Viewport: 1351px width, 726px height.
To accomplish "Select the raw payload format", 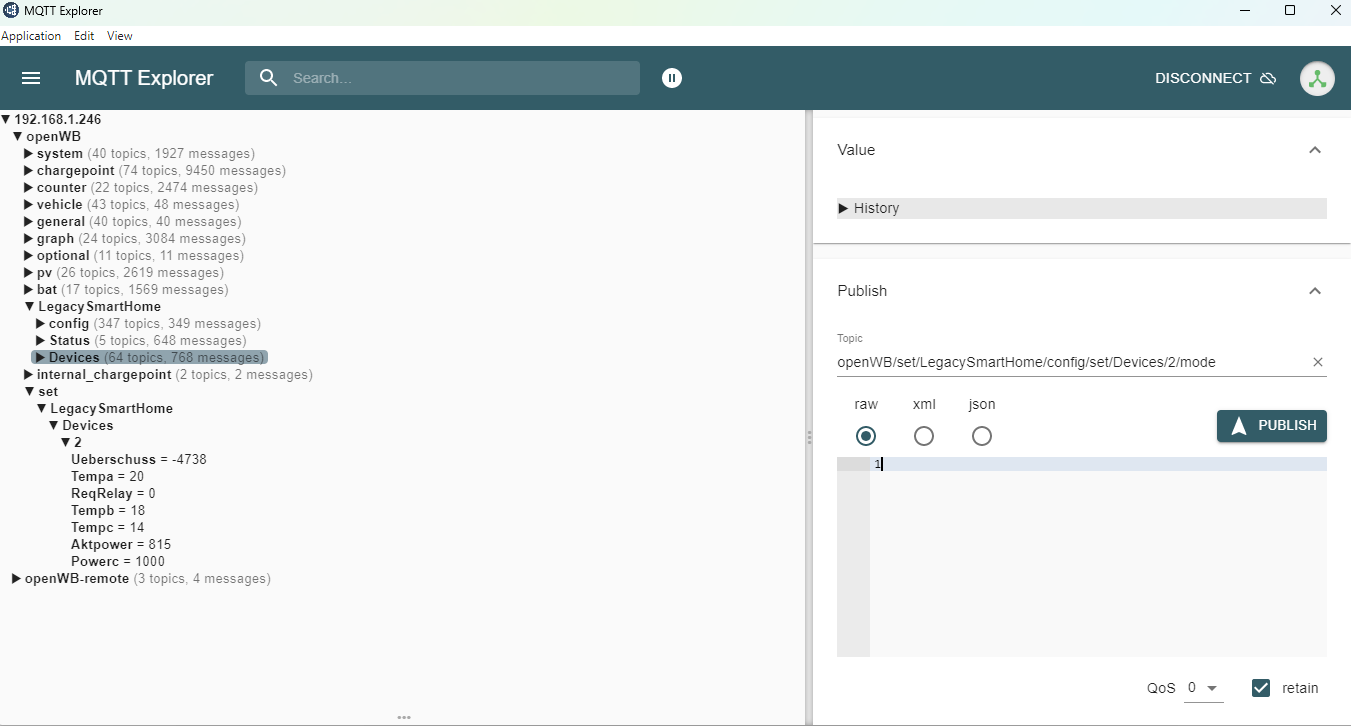I will 866,436.
